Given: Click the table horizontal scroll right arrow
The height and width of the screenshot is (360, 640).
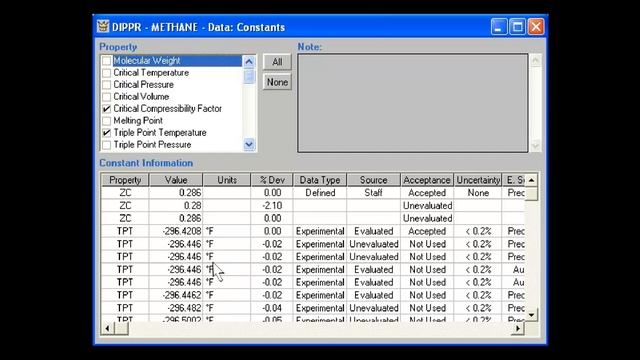Looking at the screenshot, I should [518, 328].
